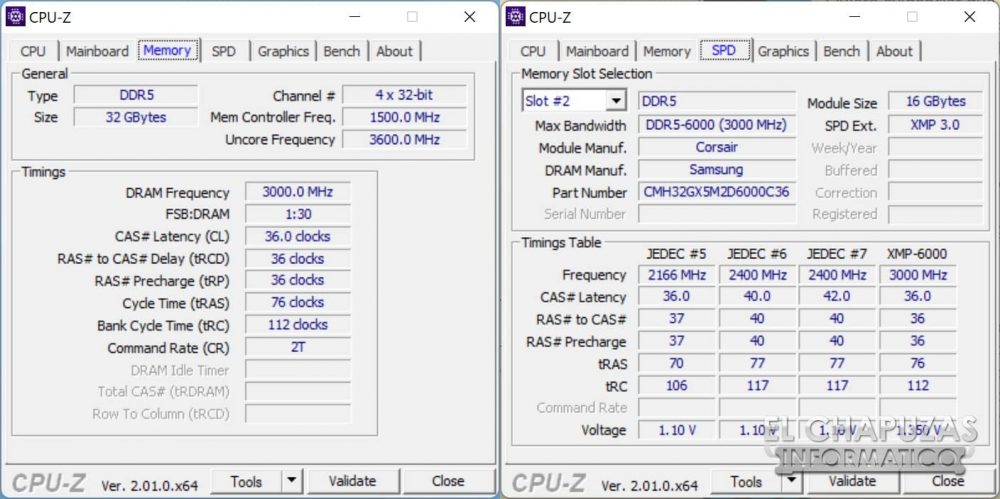The image size is (1000, 499).
Task: Click Max Bandwidth field DDR5-6000 (3000 MHz)
Action: pos(717,125)
